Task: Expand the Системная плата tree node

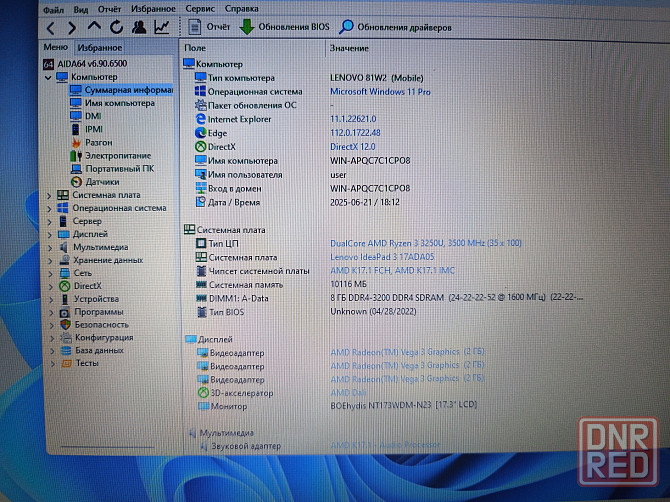Action: pos(49,196)
